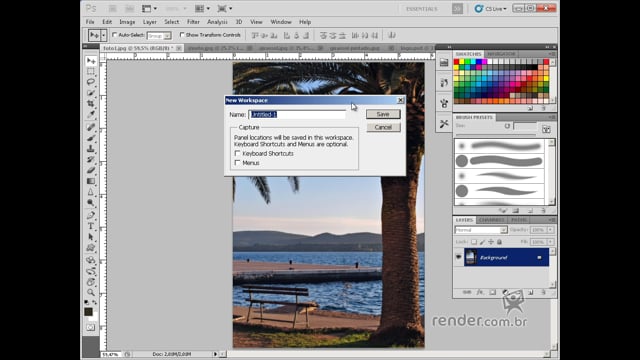Toggle Show Transform Controls checkbox
The height and width of the screenshot is (360, 640).
pos(182,35)
